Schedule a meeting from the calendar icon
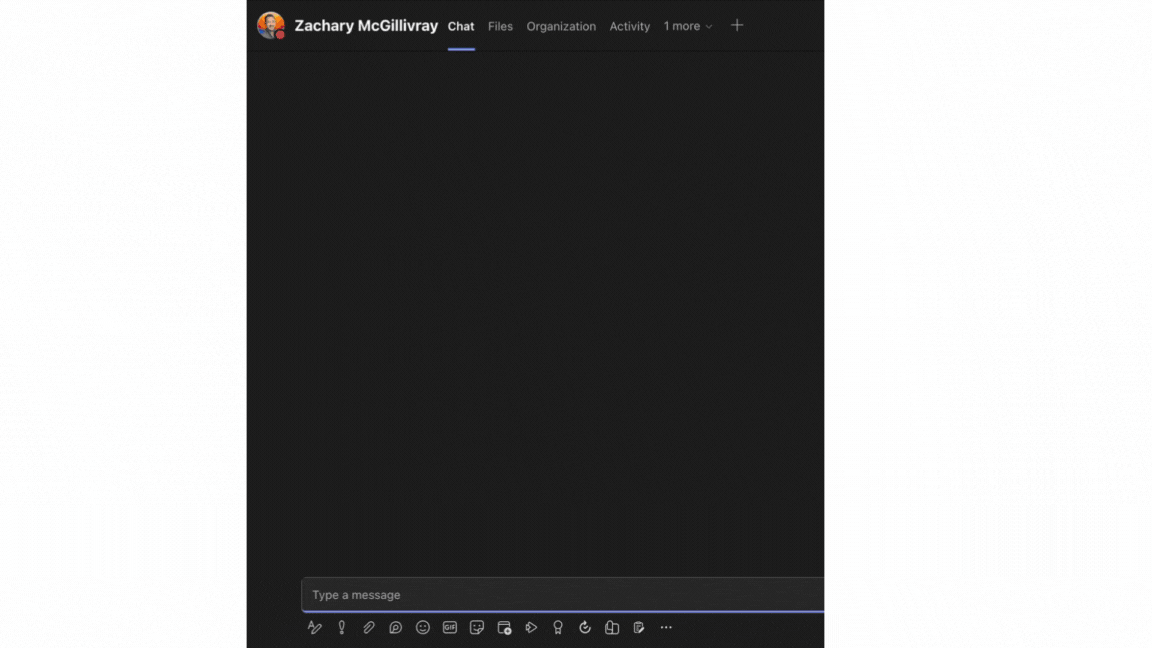This screenshot has width=1152, height=648. pos(504,627)
